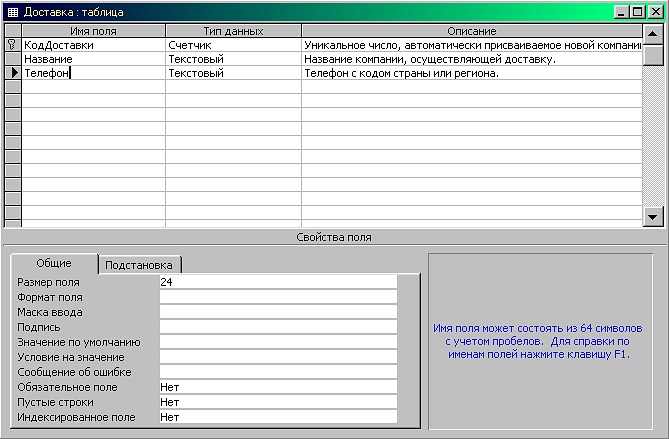Click the Значение по умолчанию input box
The image size is (669, 439).
[278, 342]
